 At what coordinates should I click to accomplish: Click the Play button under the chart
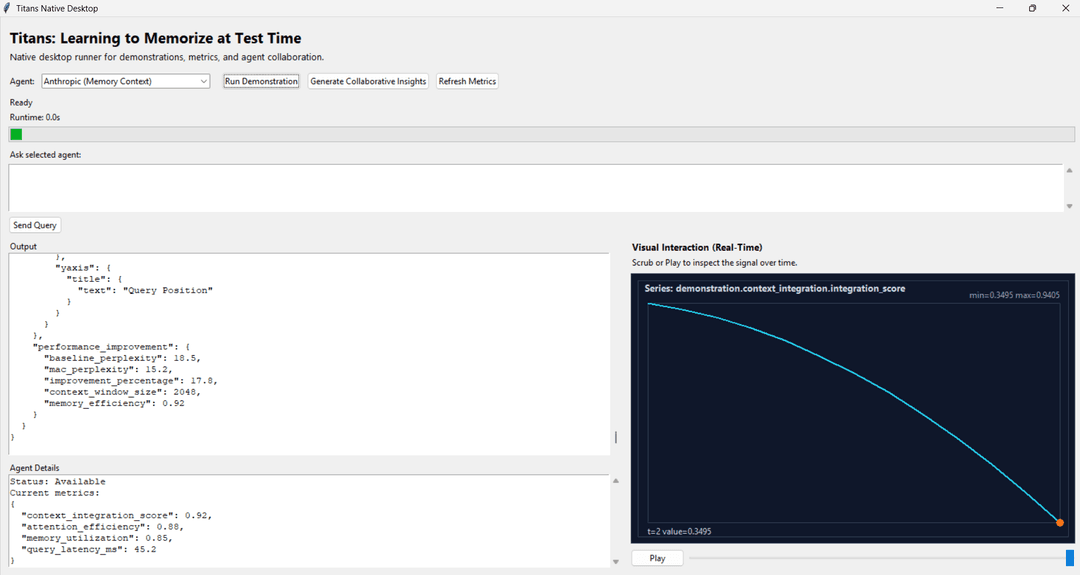(657, 558)
